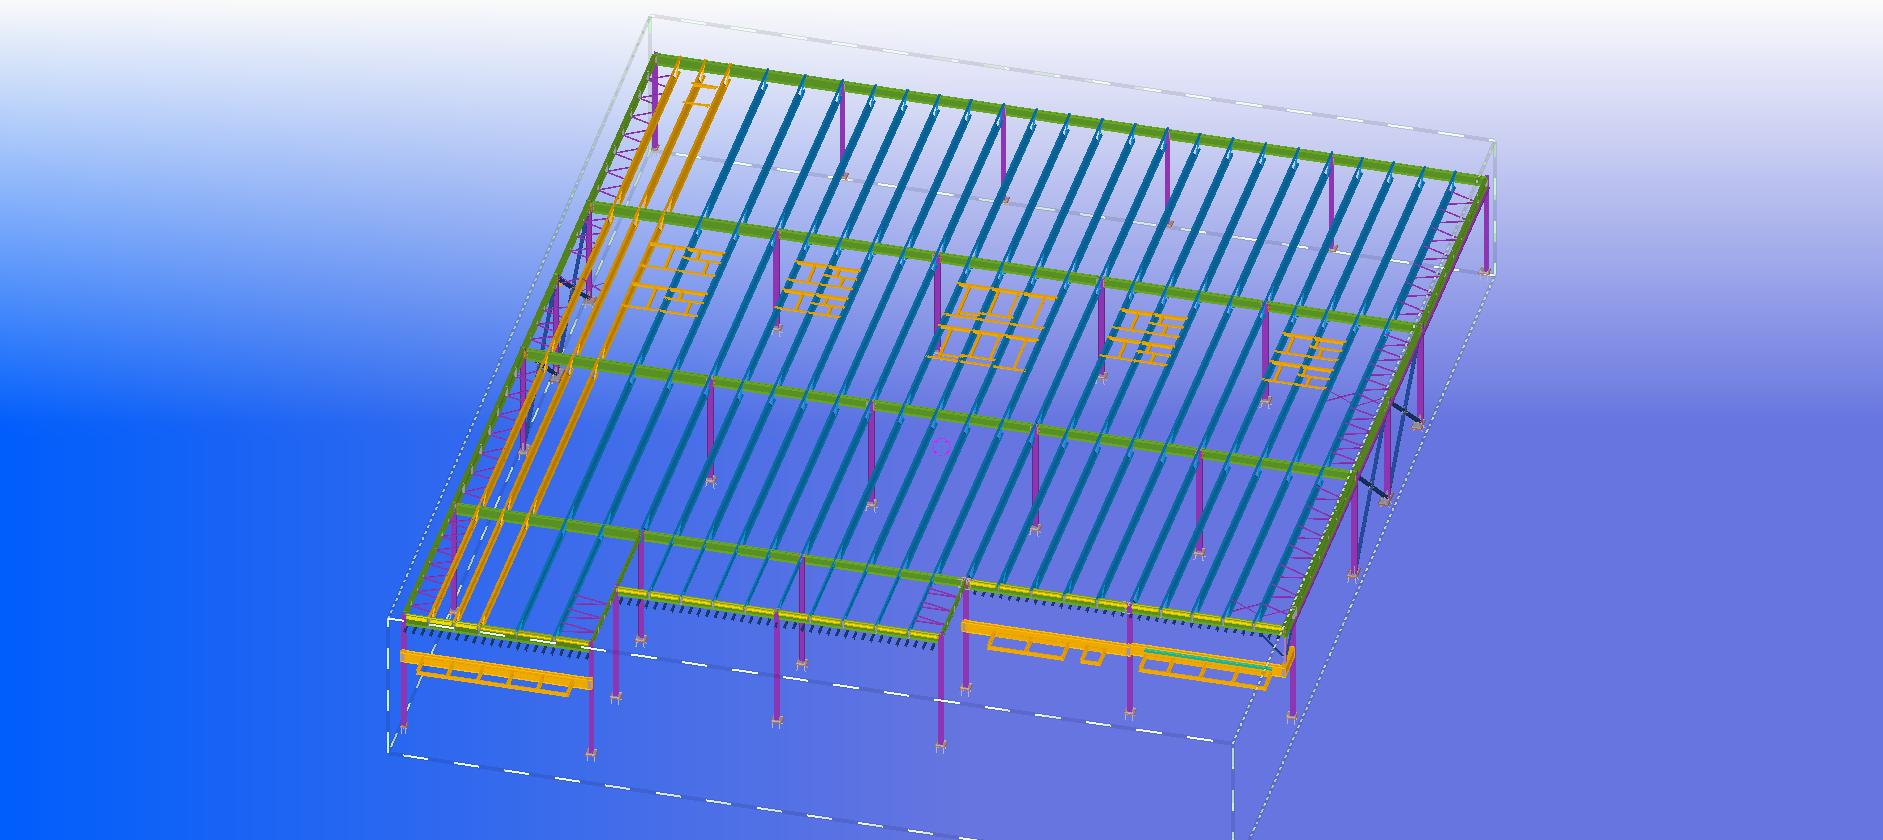Select the orange hanging frame at front-left corner
This screenshot has width=1883, height=840.
point(495,673)
